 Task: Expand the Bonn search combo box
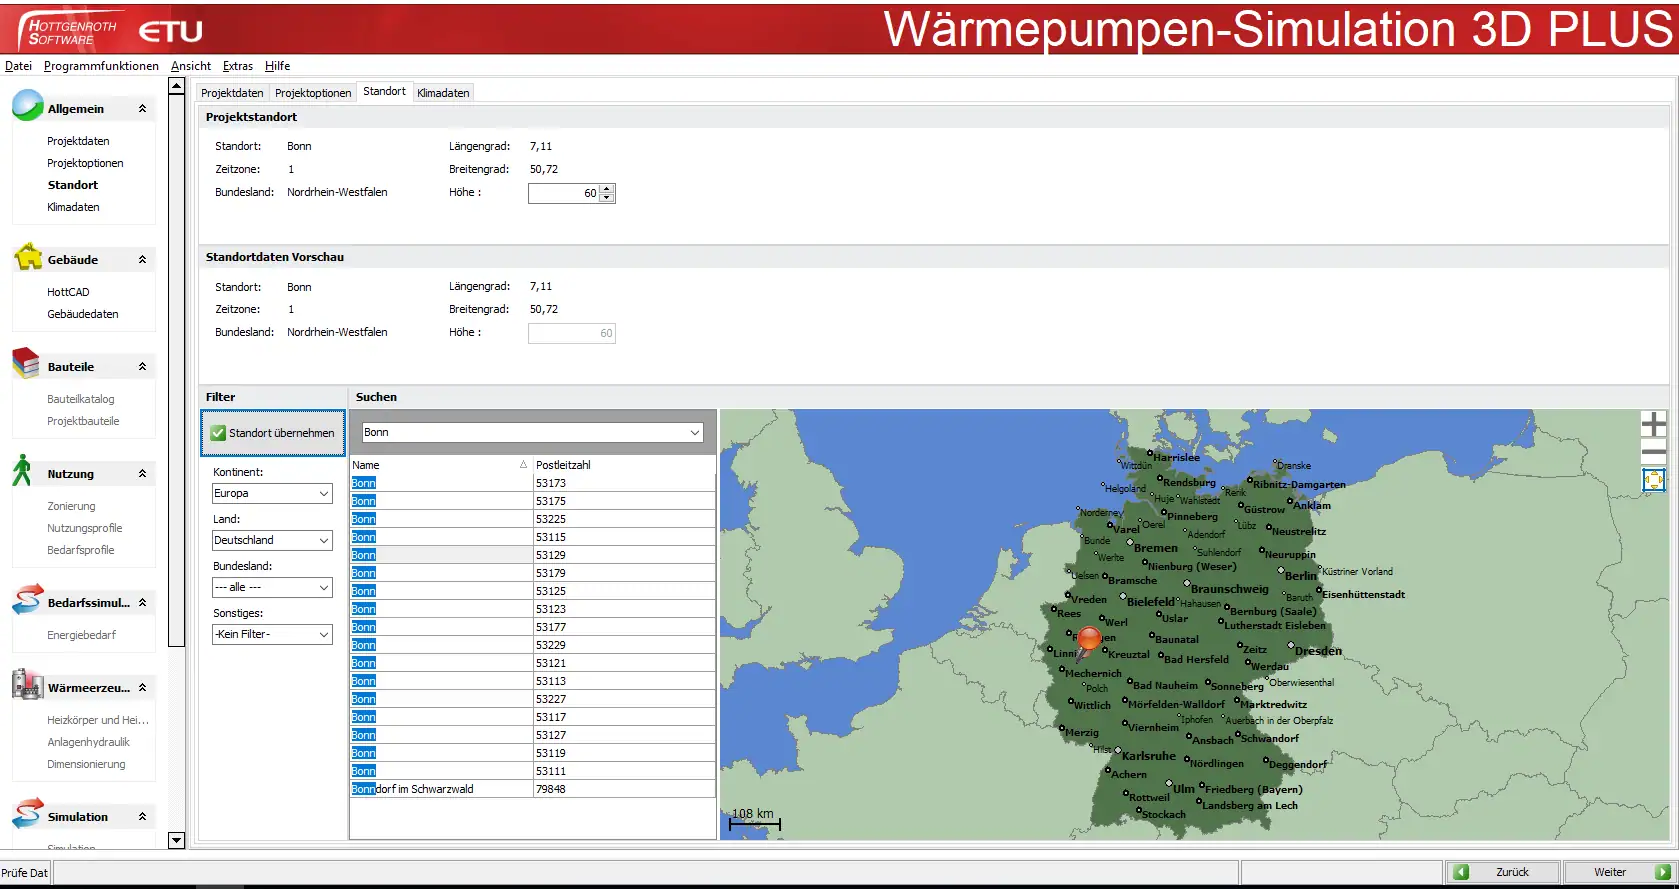[x=694, y=433]
